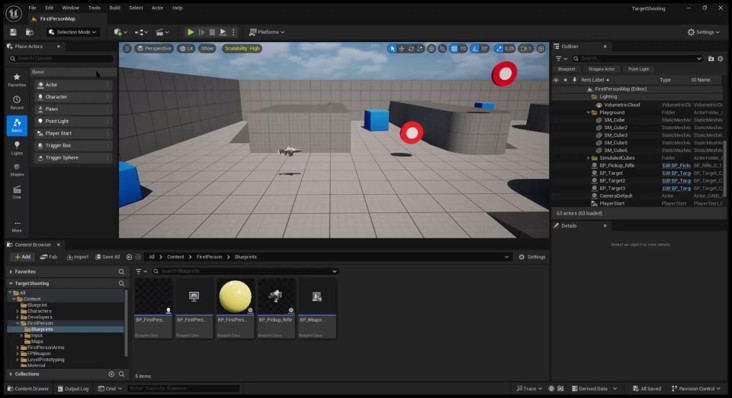The image size is (732, 398).
Task: Expand the Platforms dropdown
Action: [267, 32]
